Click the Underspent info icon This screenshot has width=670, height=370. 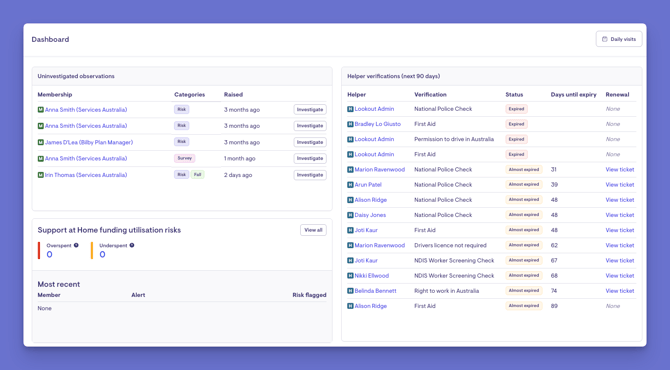pos(132,245)
